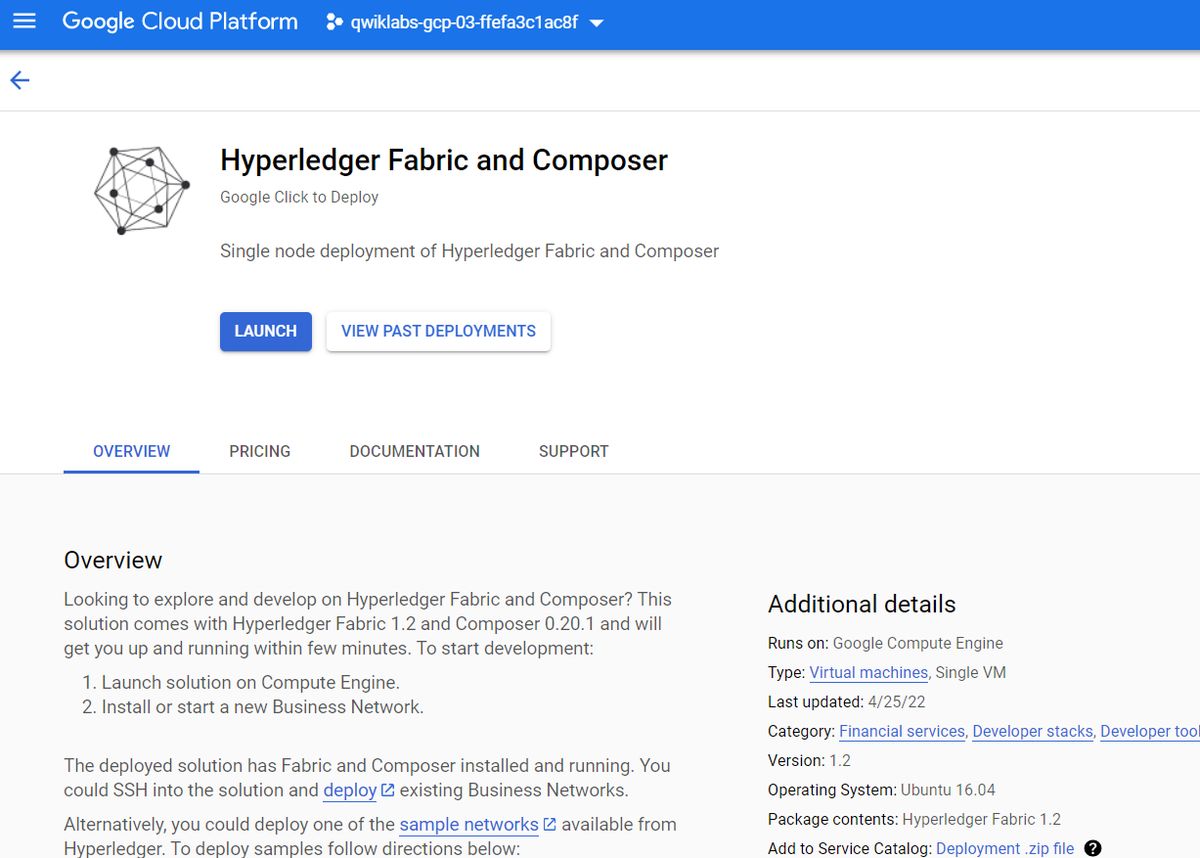The height and width of the screenshot is (858, 1200).
Task: Click View Past Deployments button
Action: click(439, 331)
